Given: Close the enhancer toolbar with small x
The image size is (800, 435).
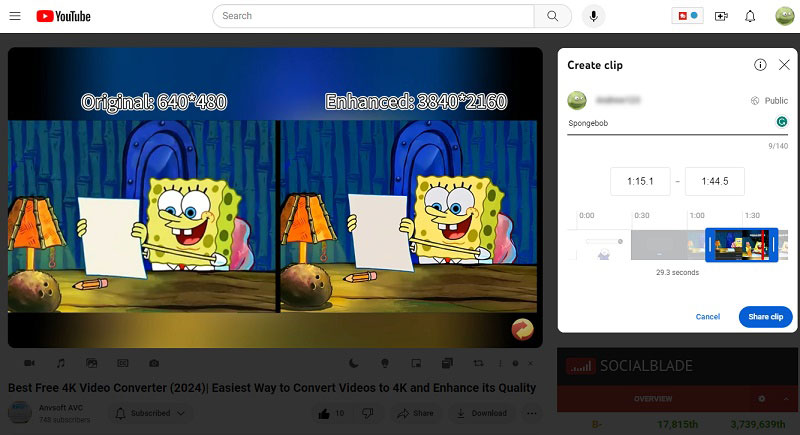Looking at the screenshot, I should point(531,363).
